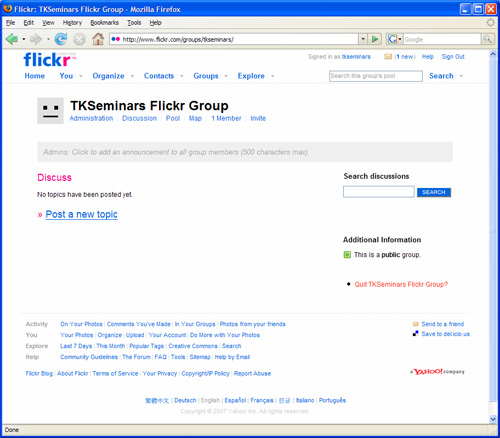Click the 1 Member link
This screenshot has width=500, height=438.
[x=226, y=118]
